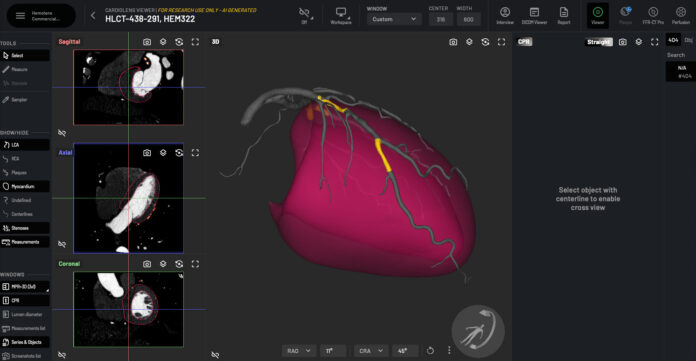Toggle Myocardium visibility
This screenshot has height=361, width=696.
25,186
